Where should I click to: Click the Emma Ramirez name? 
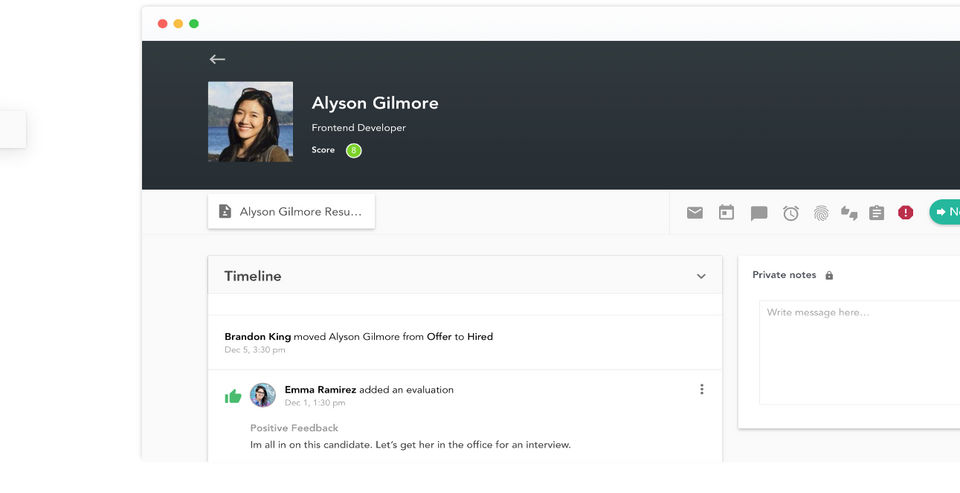[x=320, y=390]
